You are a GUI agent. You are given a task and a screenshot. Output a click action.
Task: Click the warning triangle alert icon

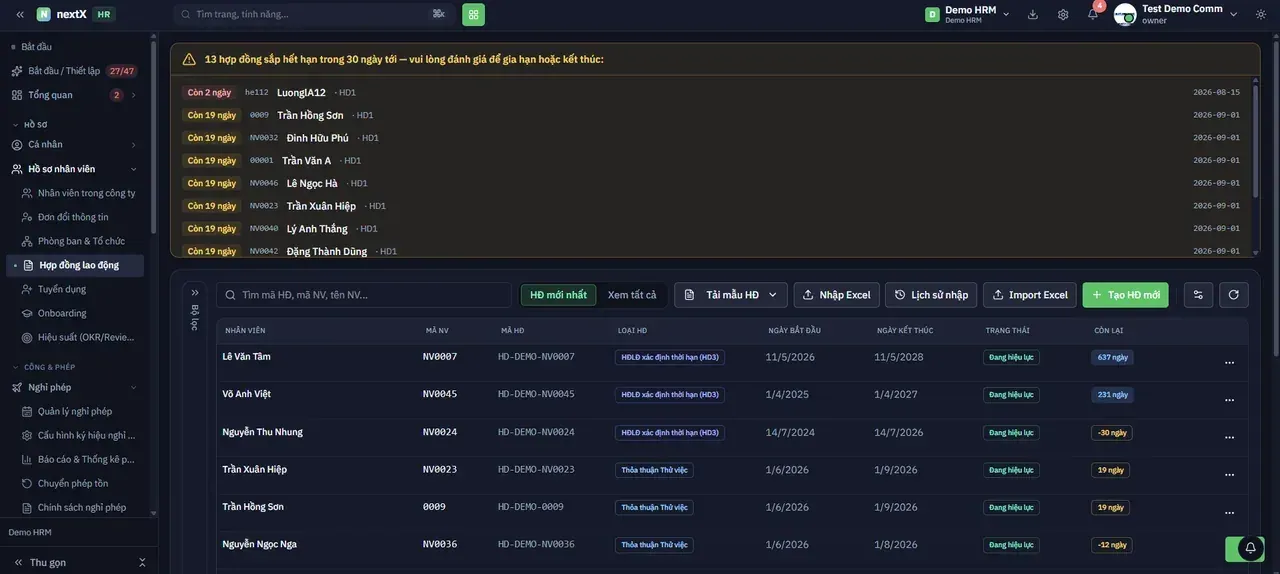[189, 59]
